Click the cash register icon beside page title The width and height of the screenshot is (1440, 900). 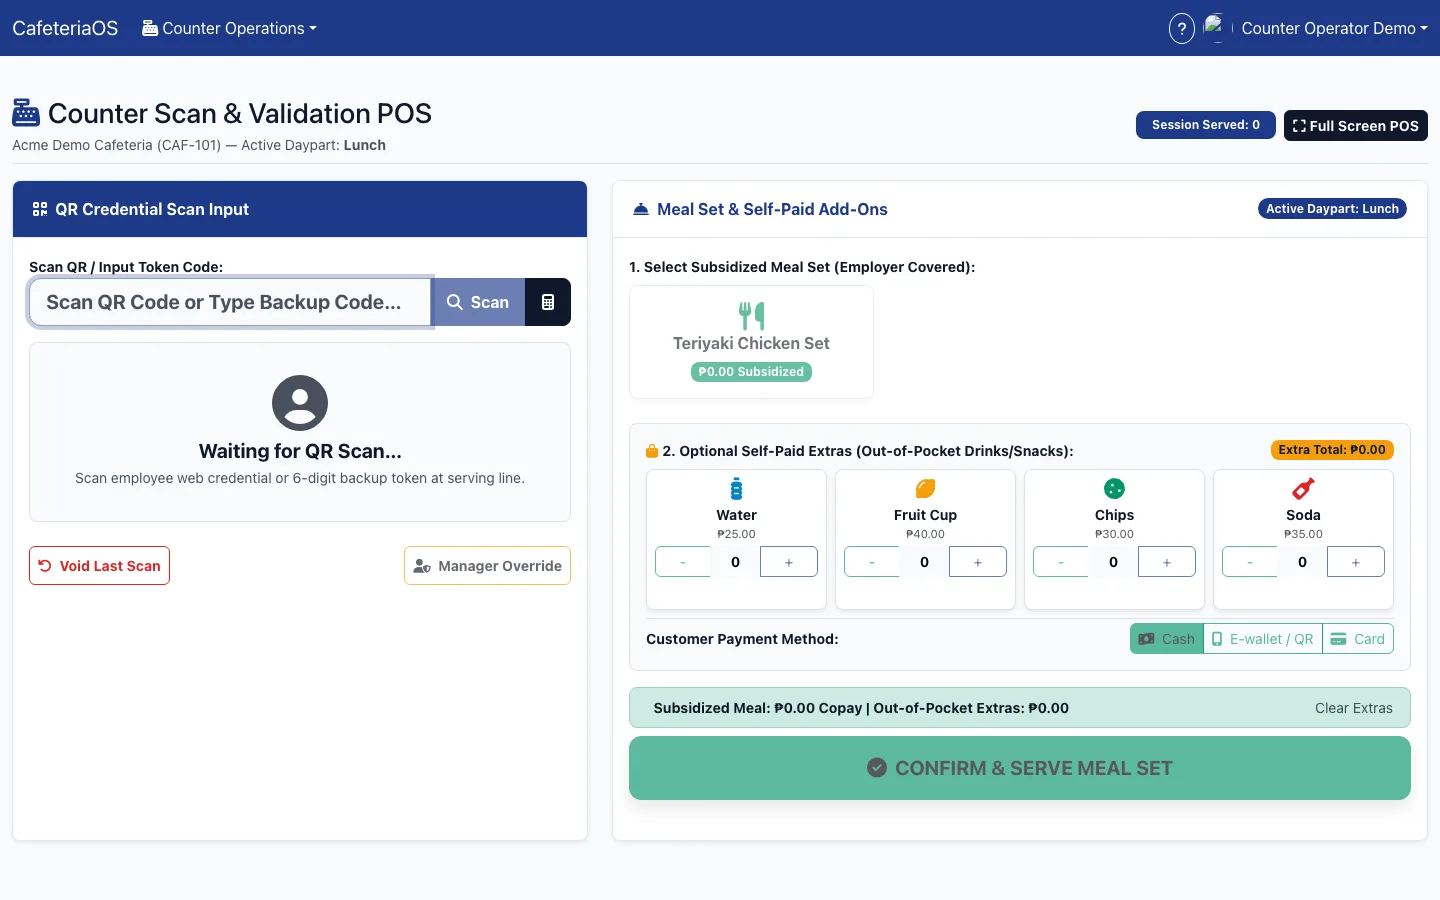[26, 113]
